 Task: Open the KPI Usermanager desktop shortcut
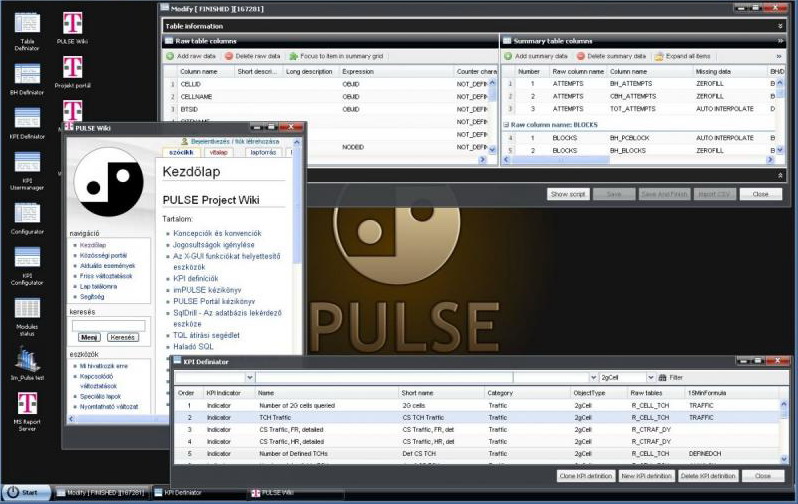click(x=27, y=166)
